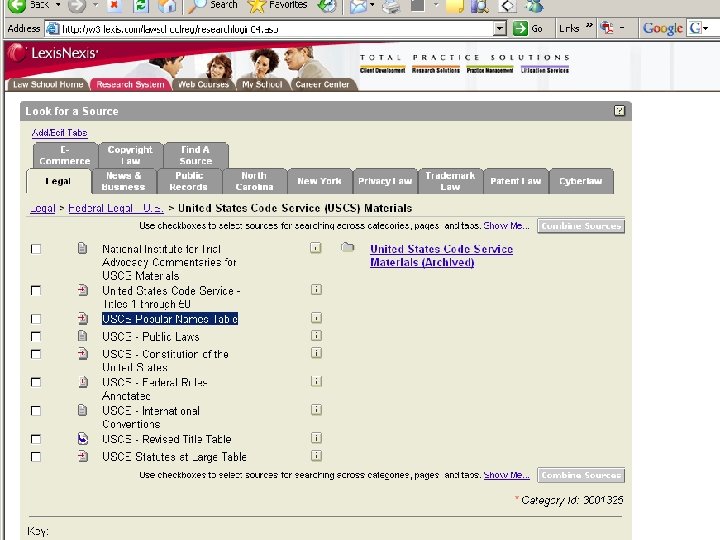Check the USCS Statutes at Large Table checkbox
This screenshot has width=720, height=540.
coord(36,457)
